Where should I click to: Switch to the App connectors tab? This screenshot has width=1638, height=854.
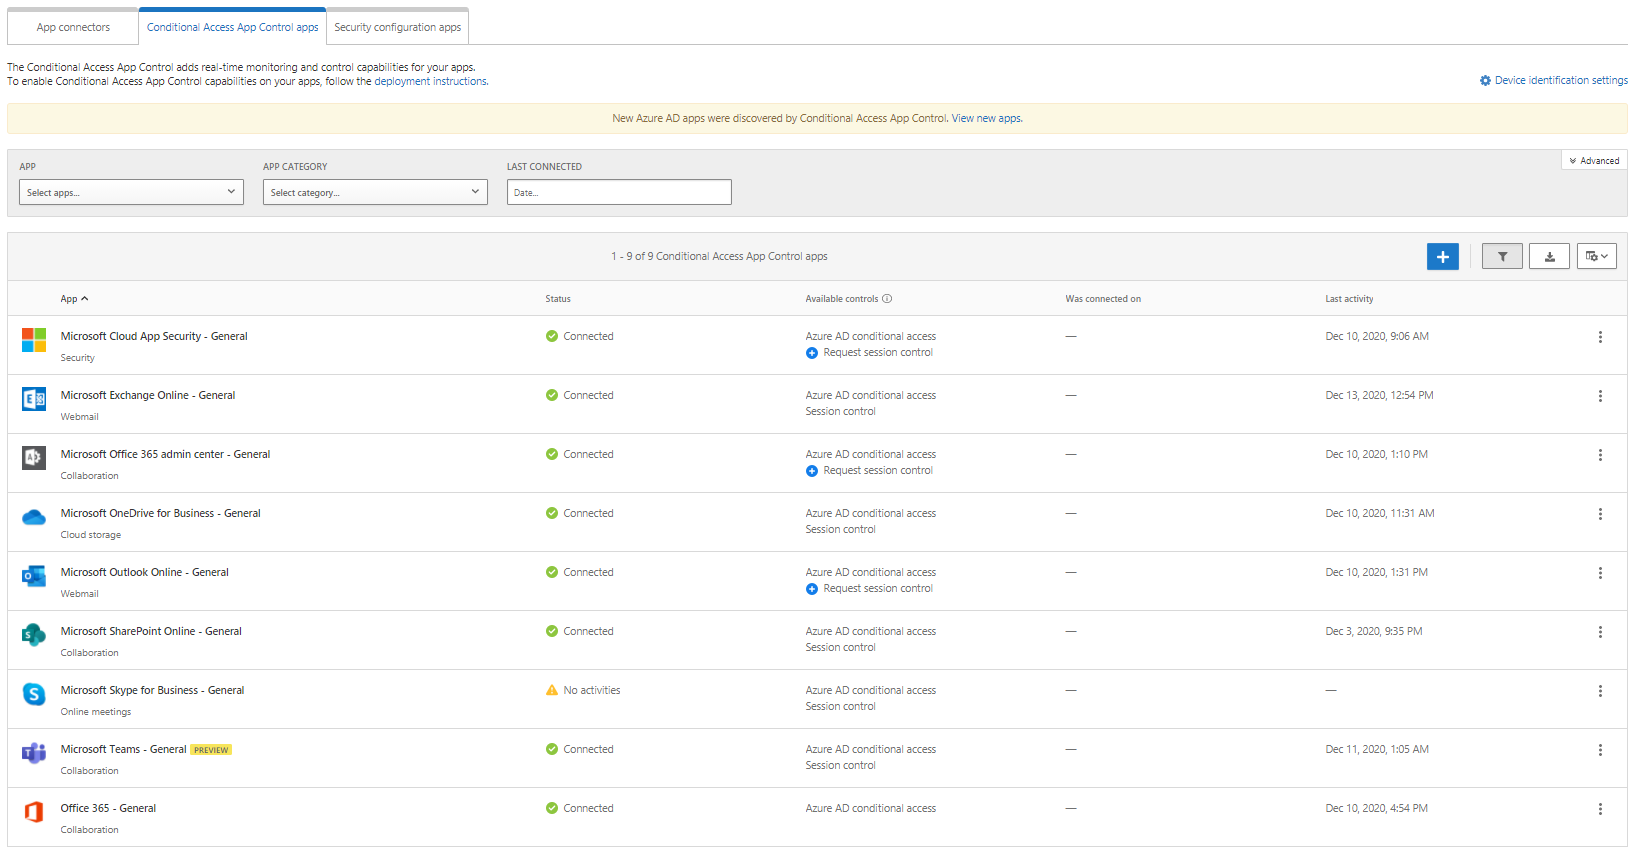(x=73, y=27)
